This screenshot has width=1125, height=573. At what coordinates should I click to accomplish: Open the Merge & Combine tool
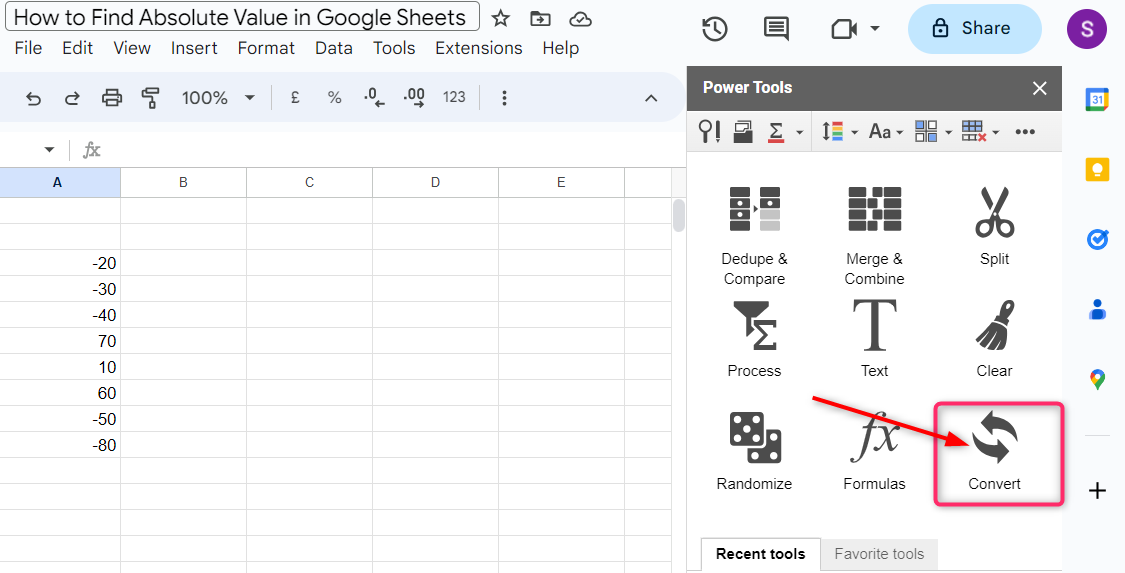click(874, 236)
